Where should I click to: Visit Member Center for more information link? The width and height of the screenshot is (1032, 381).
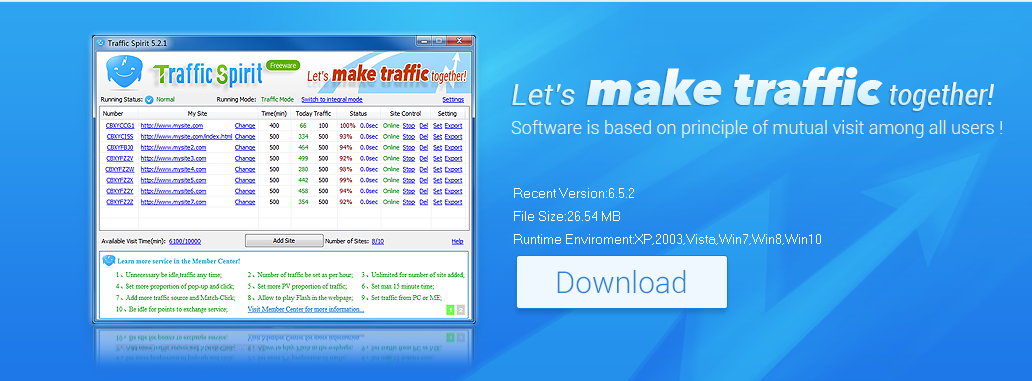pos(305,309)
